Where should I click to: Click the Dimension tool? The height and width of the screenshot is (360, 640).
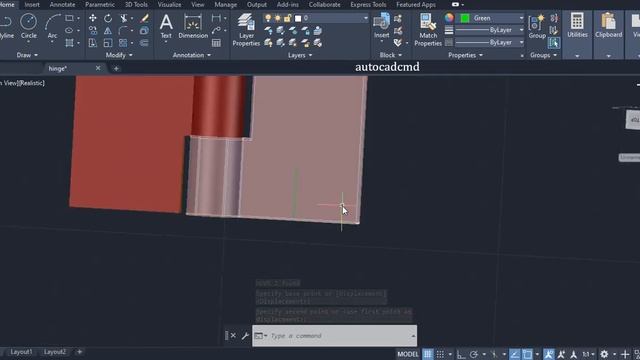click(193, 26)
